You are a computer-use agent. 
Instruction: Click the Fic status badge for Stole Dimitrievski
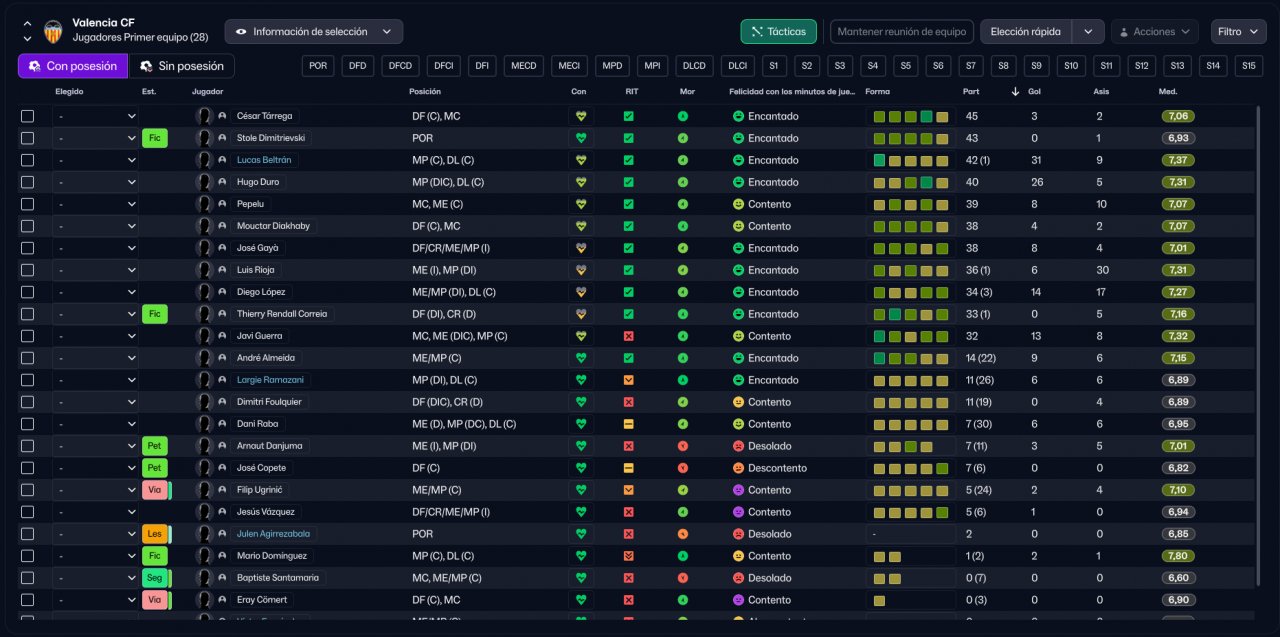pyautogui.click(x=155, y=138)
